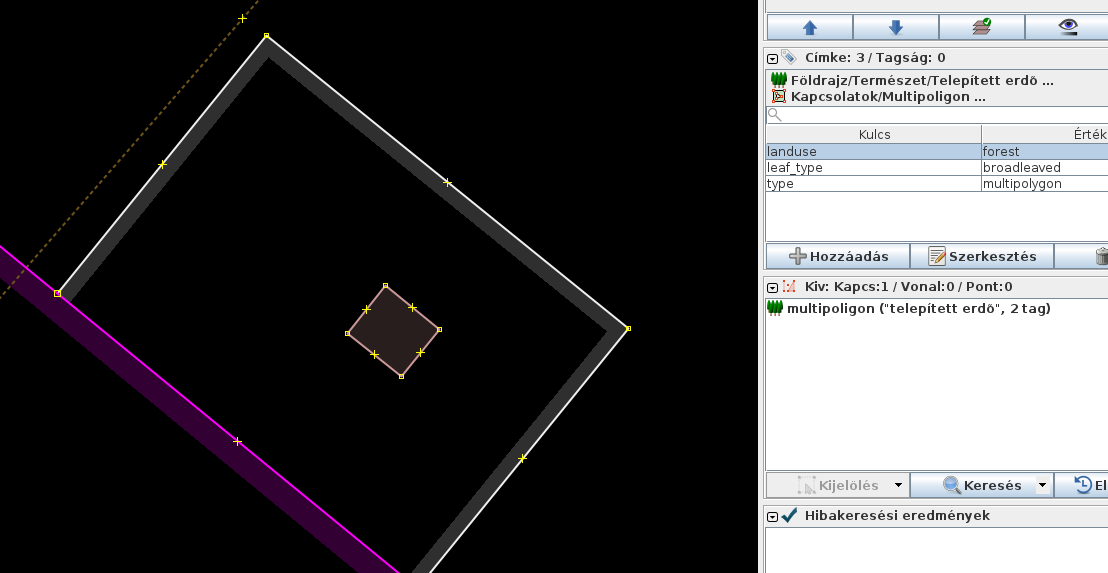Click the validation checkmark header icon
The width and height of the screenshot is (1108, 573).
[x=789, y=516]
